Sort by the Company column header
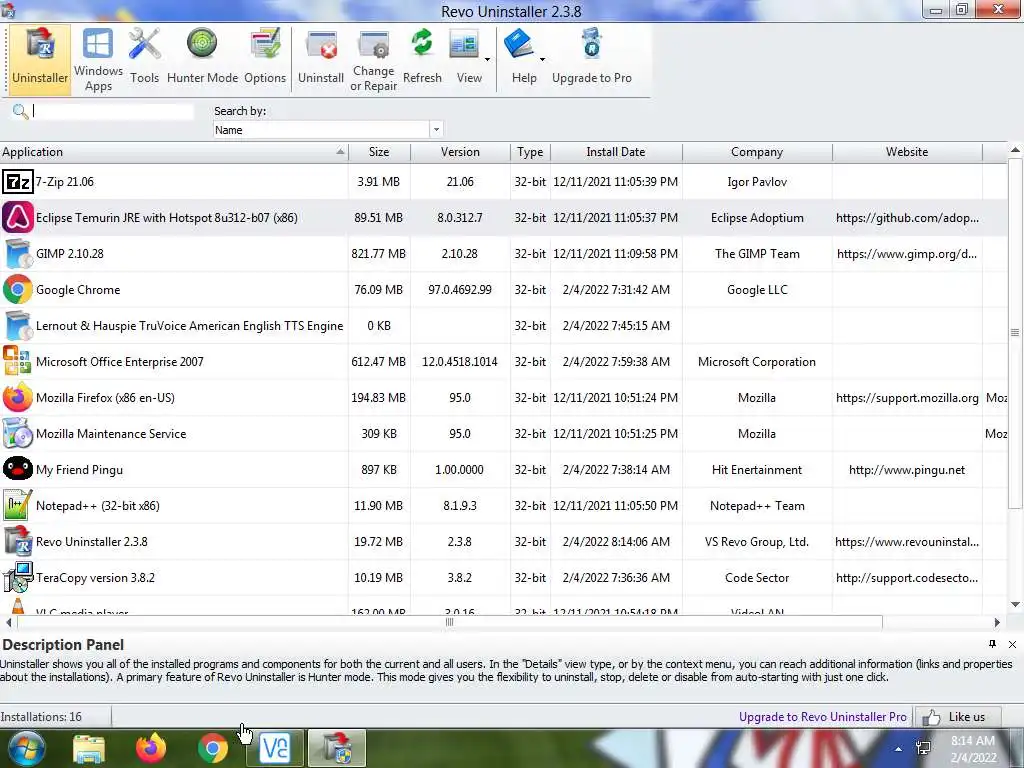Viewport: 1024px width, 768px height. pyautogui.click(x=757, y=152)
